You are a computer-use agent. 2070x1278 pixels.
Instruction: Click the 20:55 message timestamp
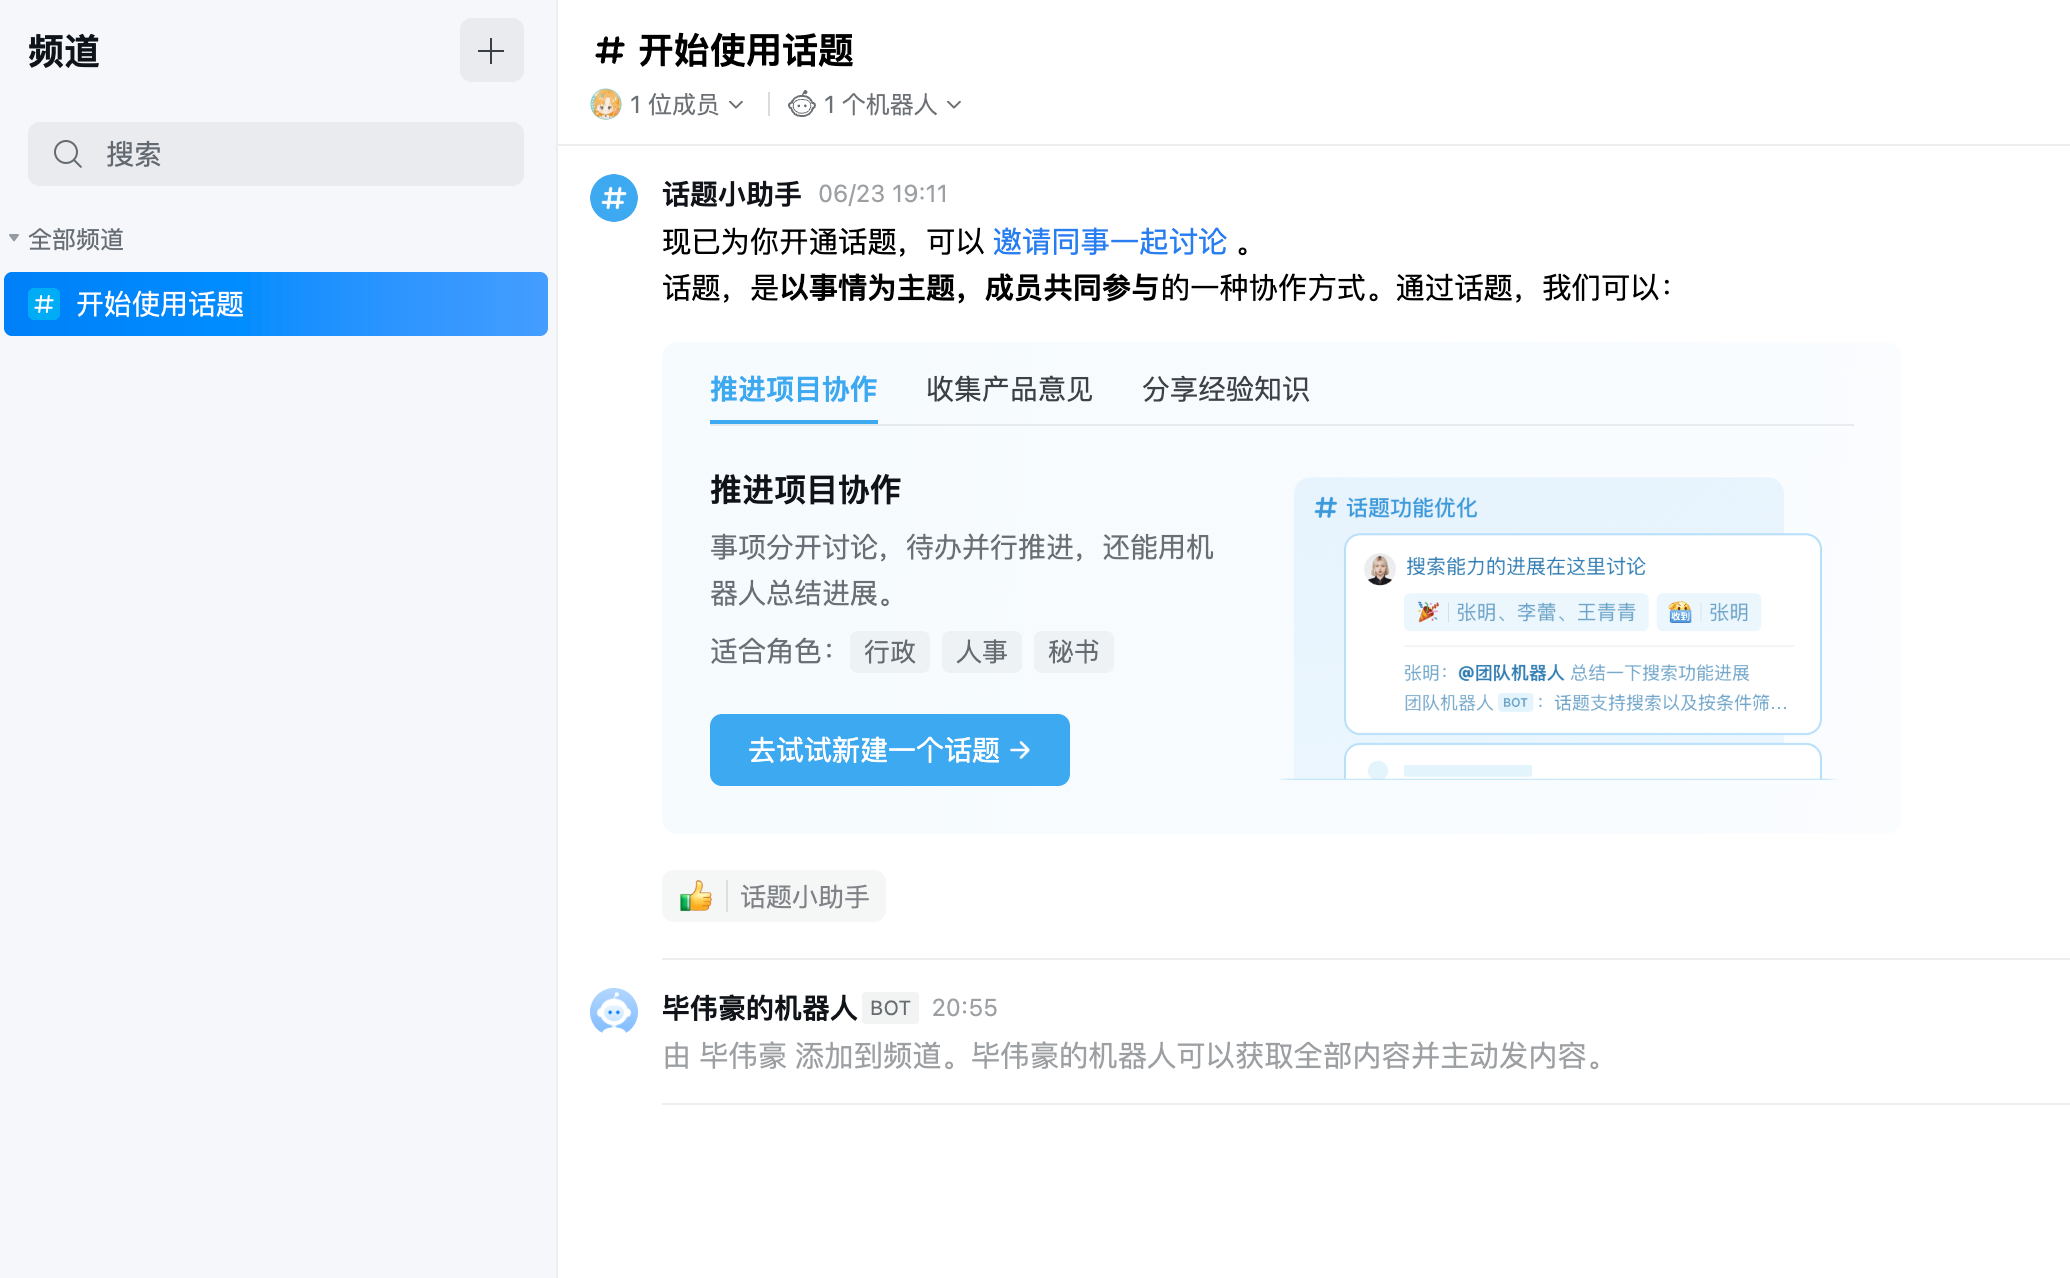tap(965, 1008)
